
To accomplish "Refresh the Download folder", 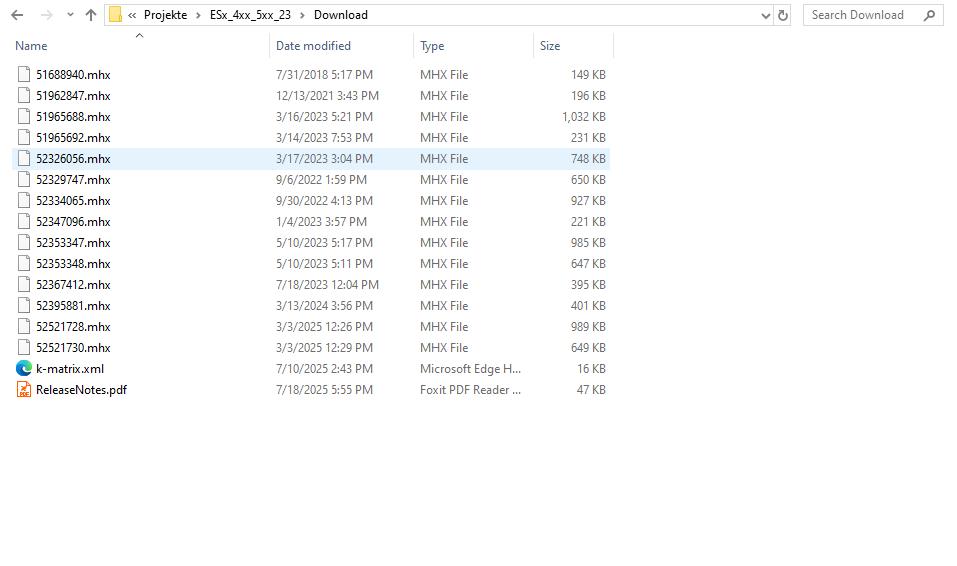I will [783, 16].
